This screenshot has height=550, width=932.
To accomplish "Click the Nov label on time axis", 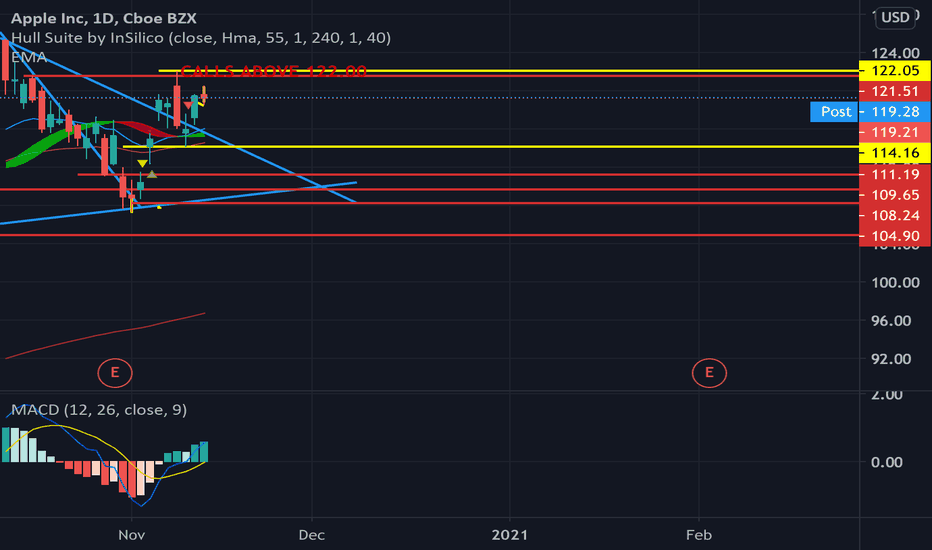I will pyautogui.click(x=131, y=535).
